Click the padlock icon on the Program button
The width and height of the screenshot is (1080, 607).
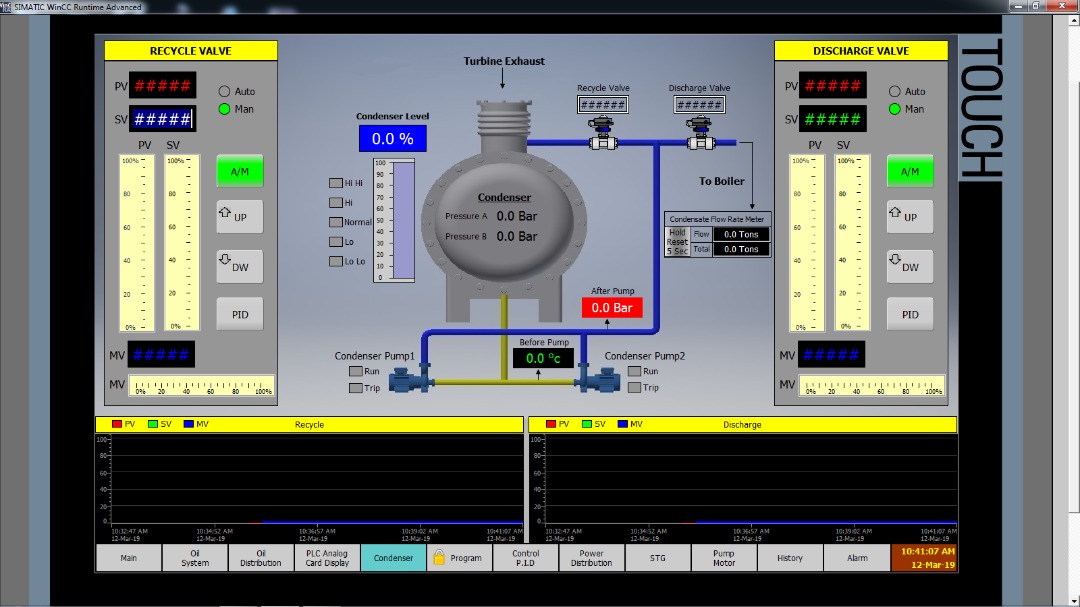(x=439, y=558)
